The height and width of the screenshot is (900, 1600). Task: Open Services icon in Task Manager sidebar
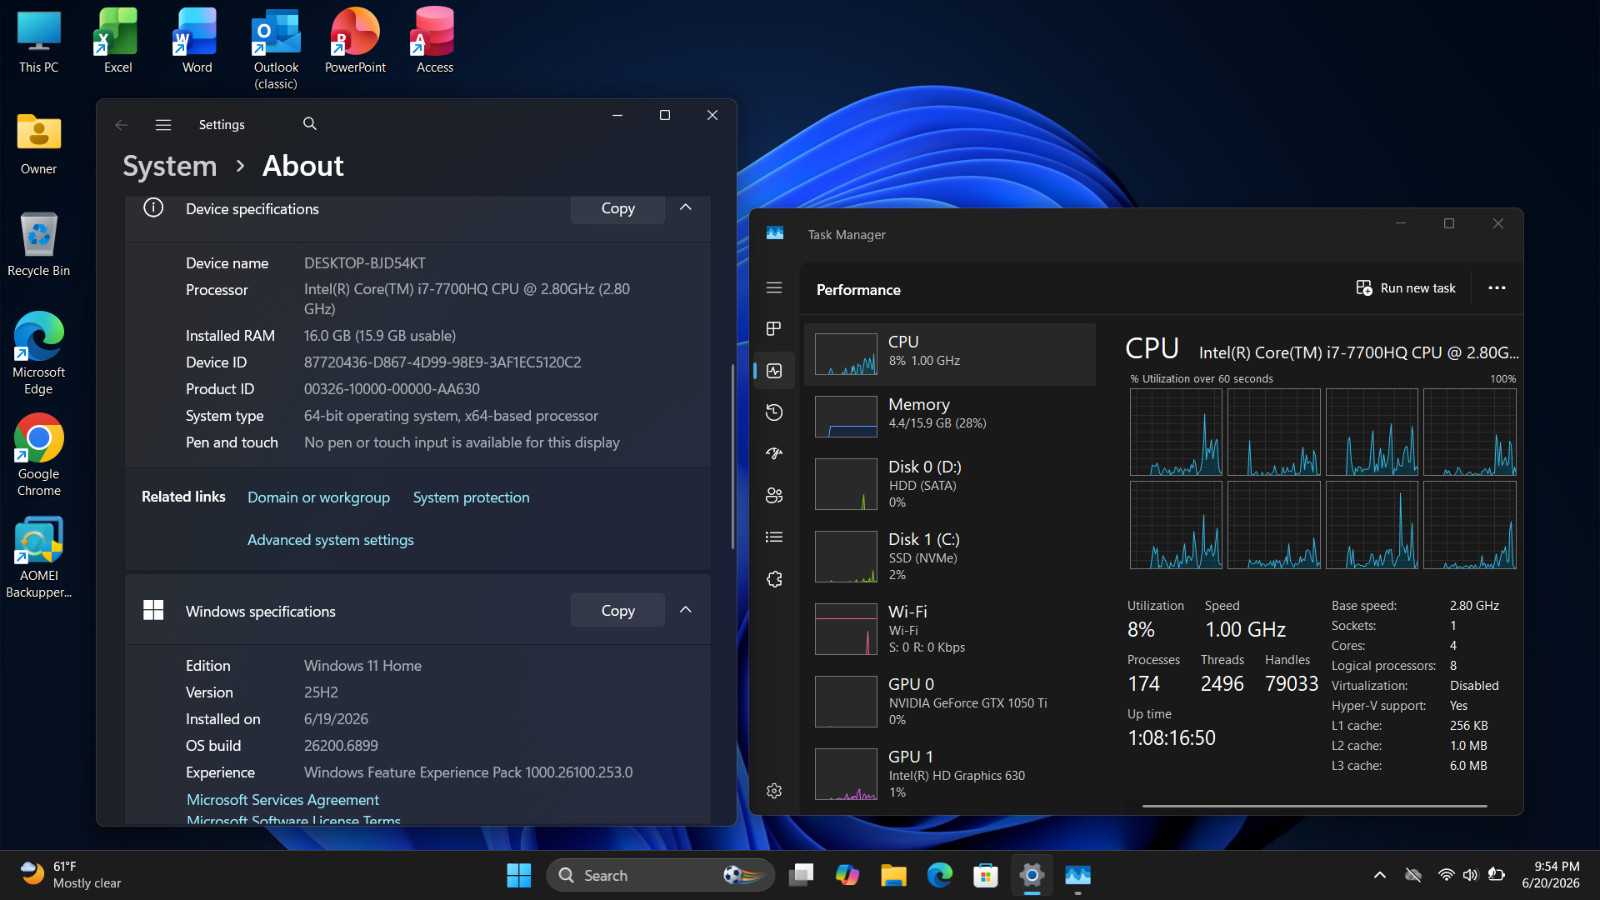coord(774,579)
